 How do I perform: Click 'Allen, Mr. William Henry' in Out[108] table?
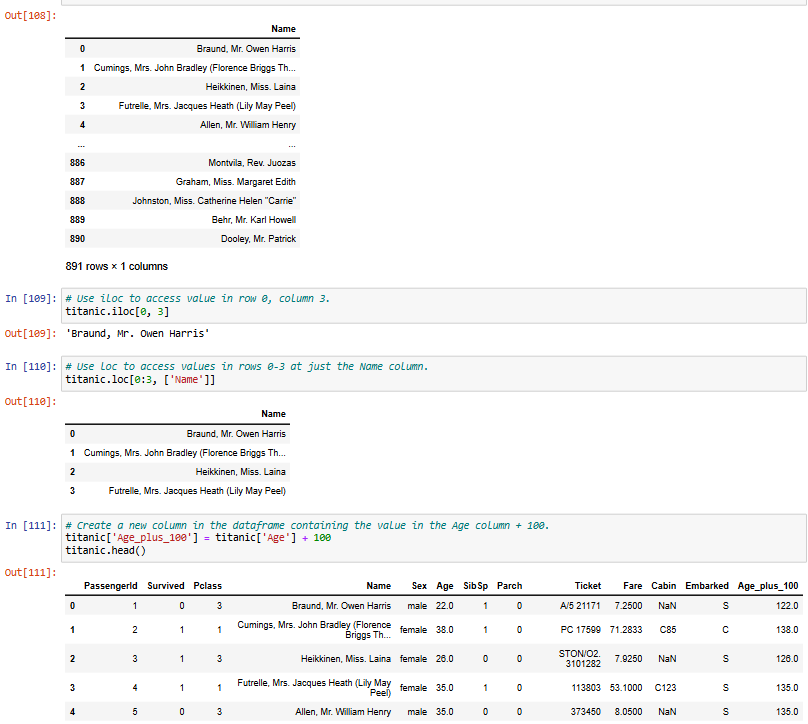click(x=248, y=125)
